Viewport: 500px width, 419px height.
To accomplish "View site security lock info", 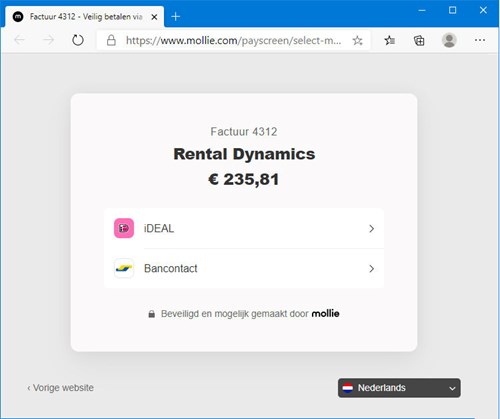I will pyautogui.click(x=111, y=40).
